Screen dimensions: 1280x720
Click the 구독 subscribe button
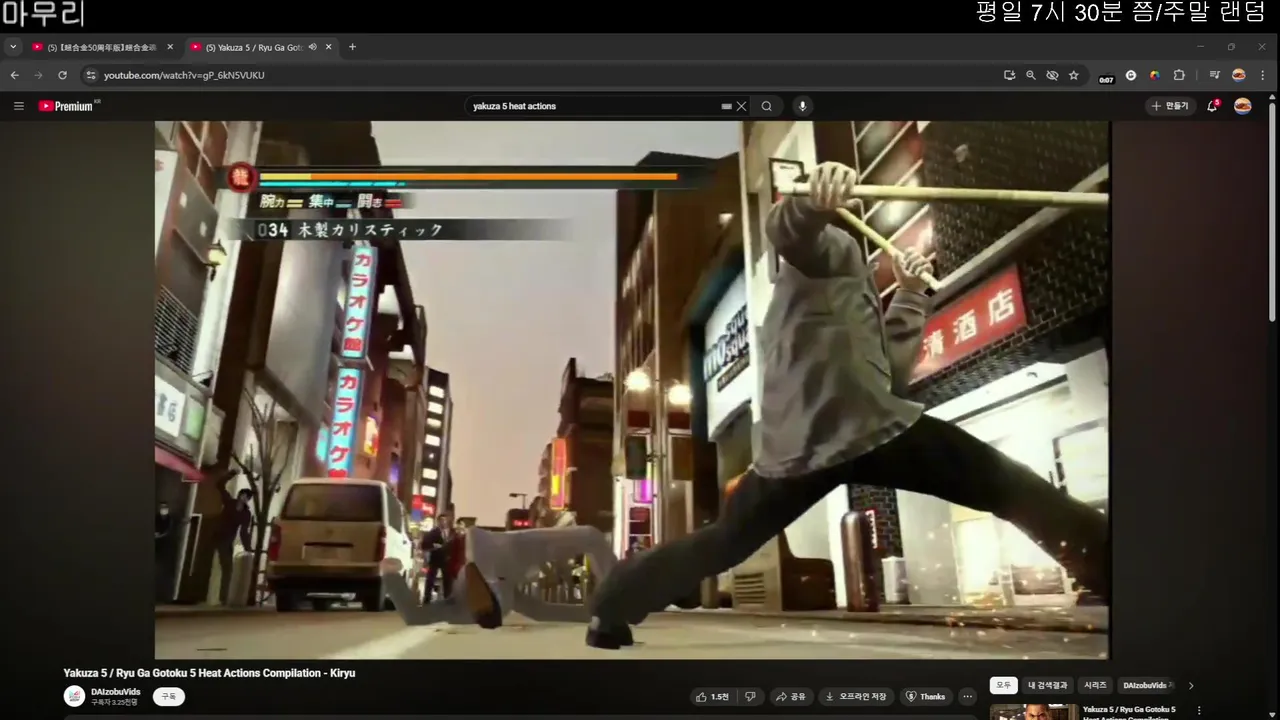pos(169,696)
